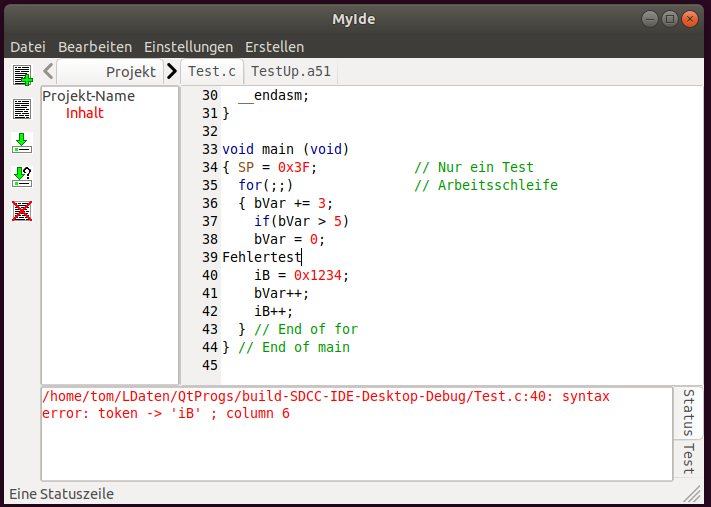This screenshot has height=507, width=711.
Task: Click the 'void main (void)' line
Action: tap(285, 149)
